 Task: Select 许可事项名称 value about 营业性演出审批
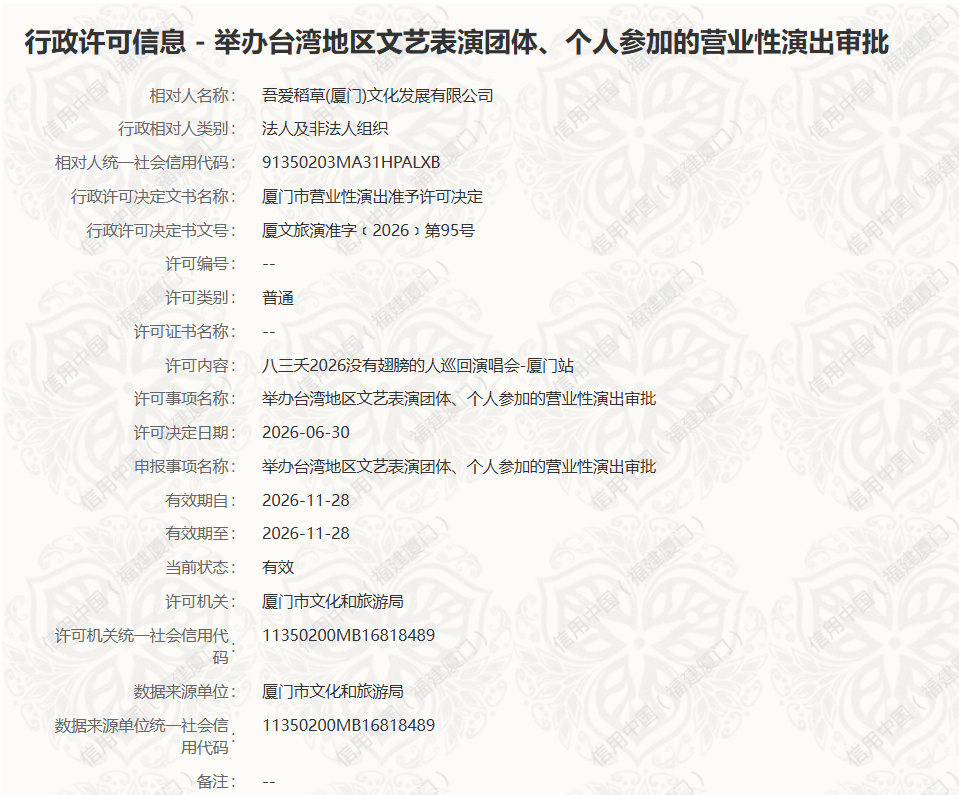click(x=459, y=399)
